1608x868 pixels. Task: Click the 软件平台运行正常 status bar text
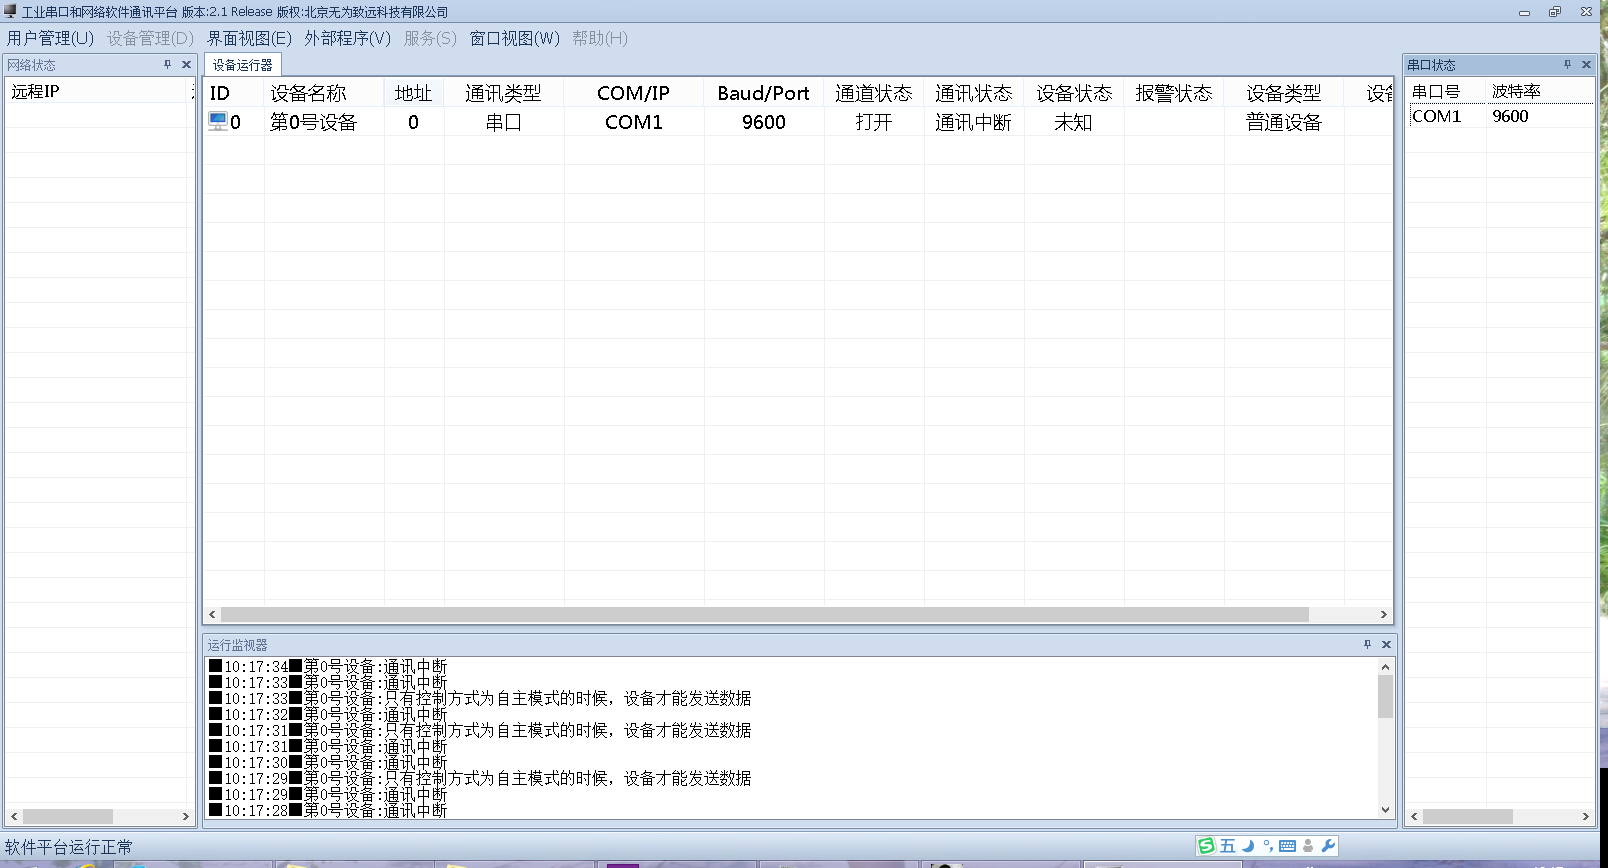pos(69,847)
